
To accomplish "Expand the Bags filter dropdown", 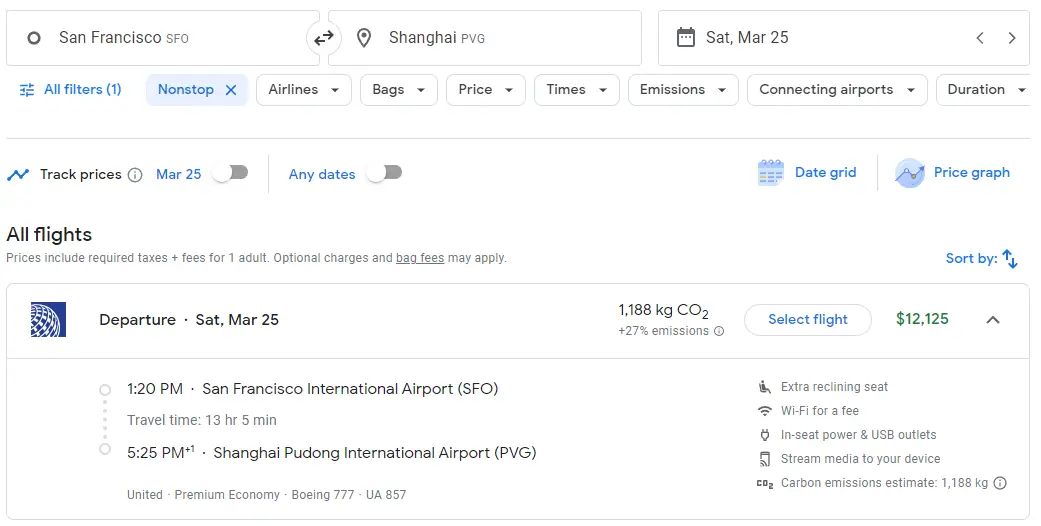I will click(398, 90).
